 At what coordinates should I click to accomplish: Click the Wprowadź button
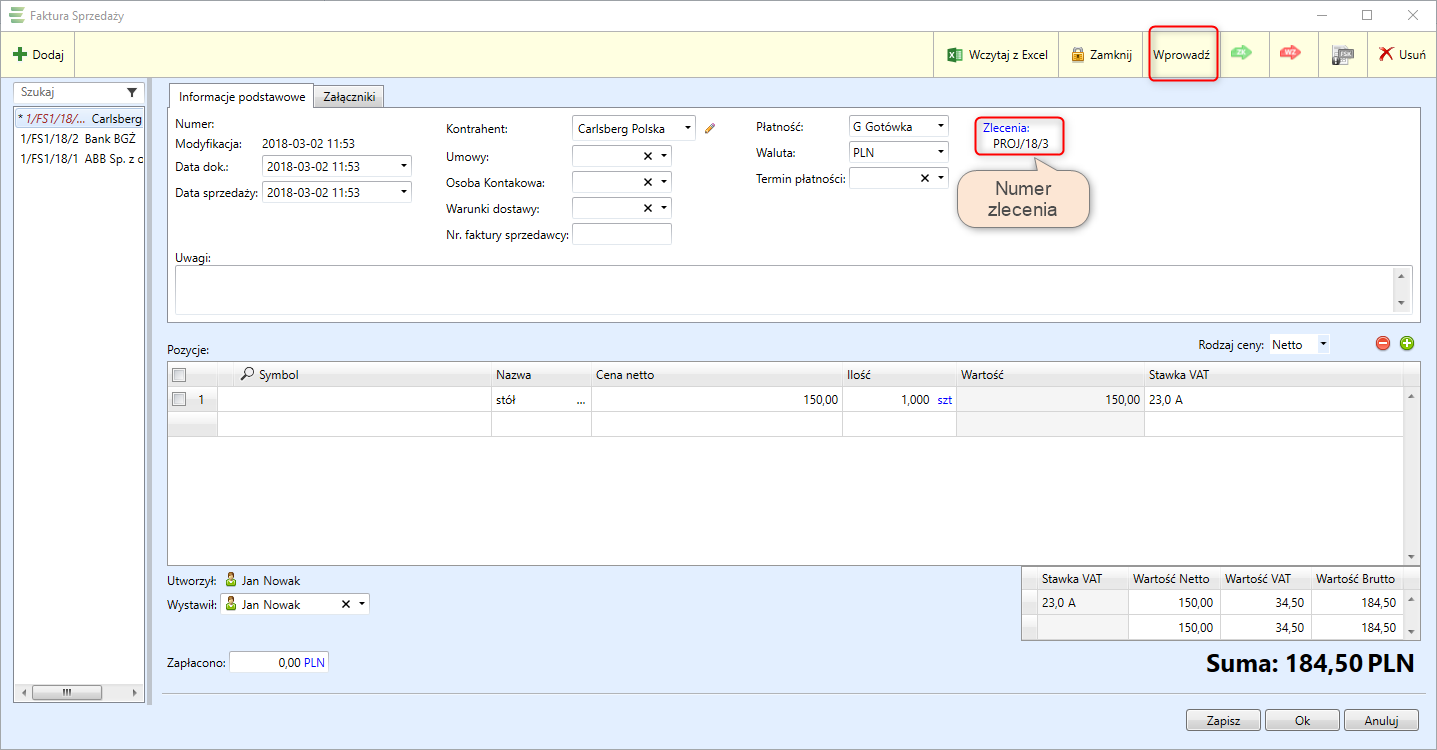click(x=1182, y=55)
